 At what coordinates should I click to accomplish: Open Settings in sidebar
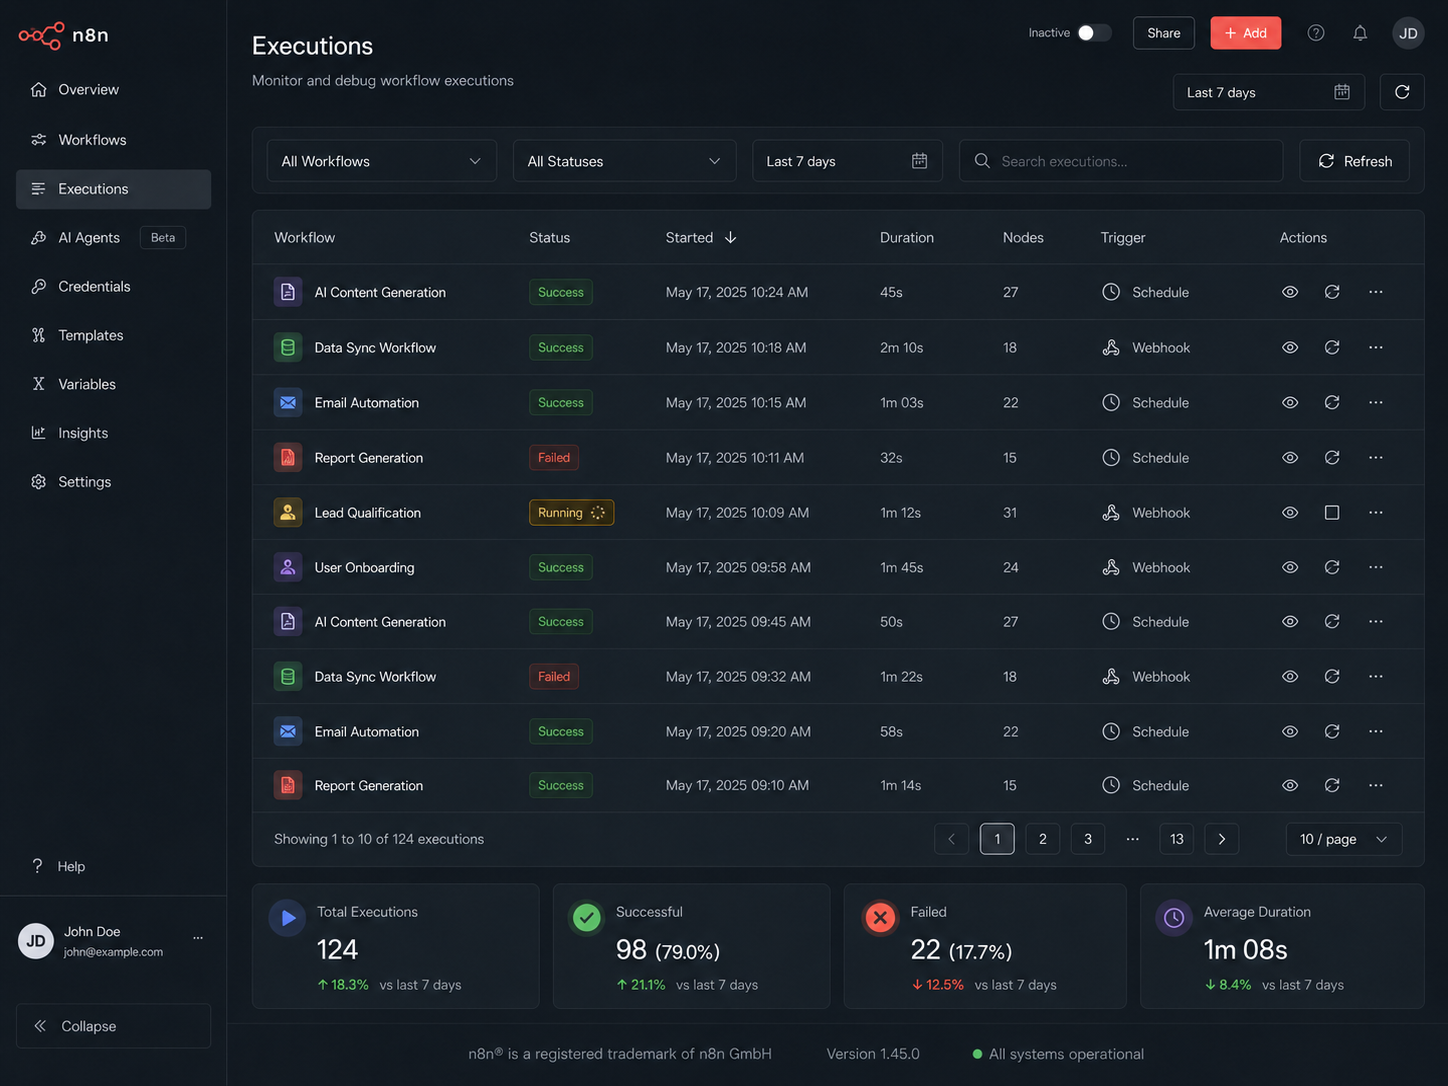(113, 482)
